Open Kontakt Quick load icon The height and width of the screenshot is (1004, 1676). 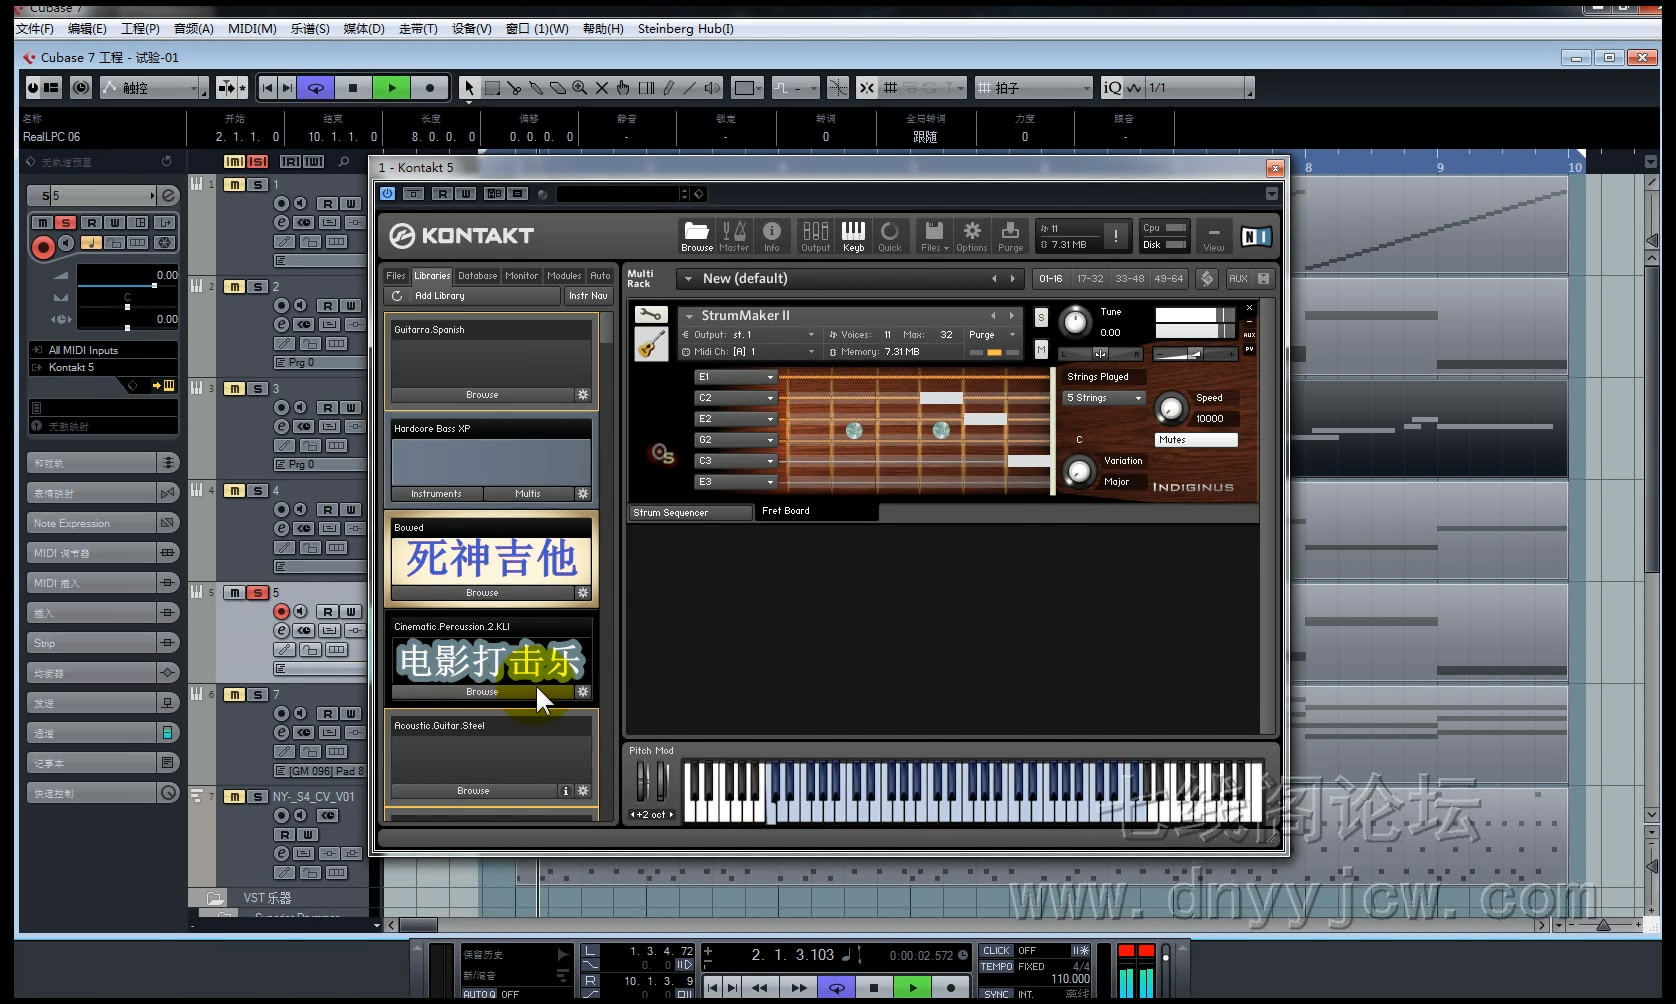(889, 236)
